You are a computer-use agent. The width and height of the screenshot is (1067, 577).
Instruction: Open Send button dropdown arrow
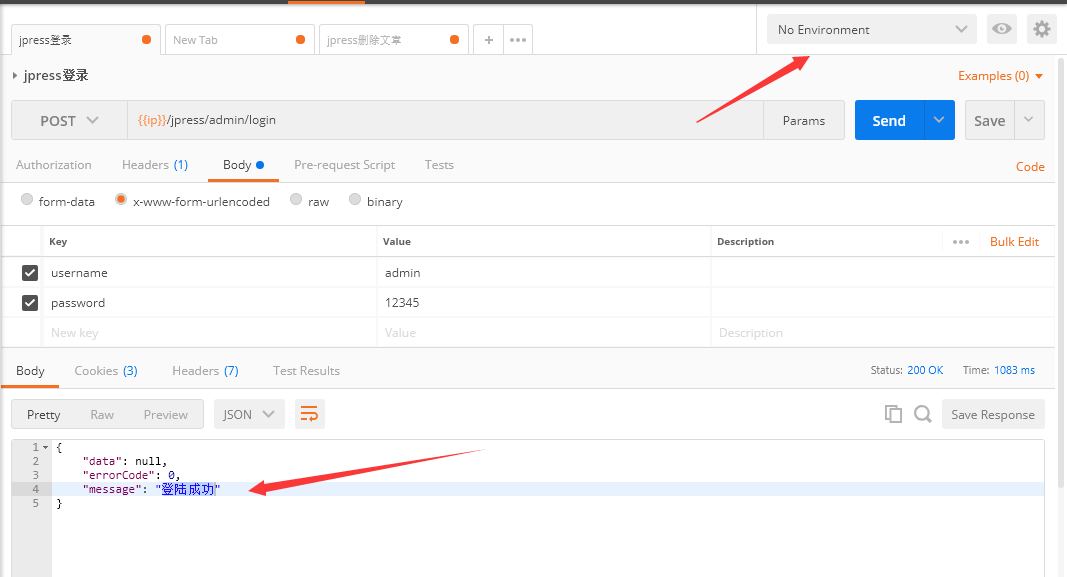(939, 120)
